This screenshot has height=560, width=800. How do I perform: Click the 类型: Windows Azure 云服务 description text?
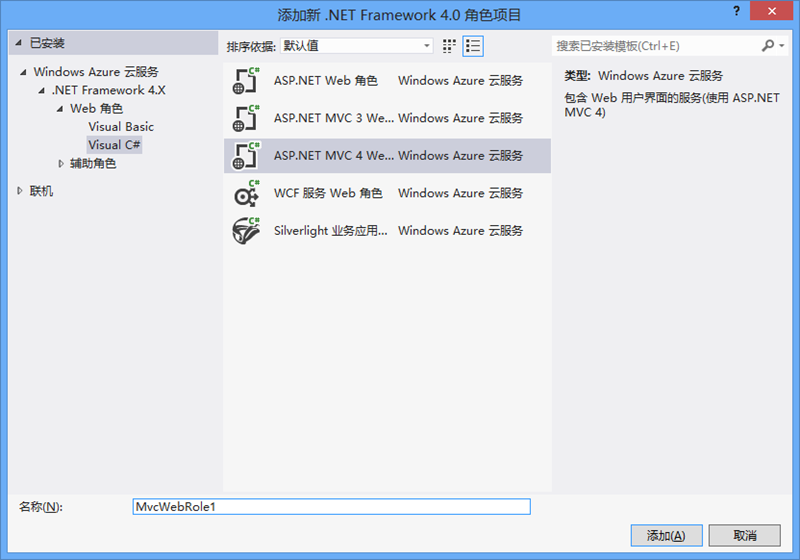click(643, 75)
